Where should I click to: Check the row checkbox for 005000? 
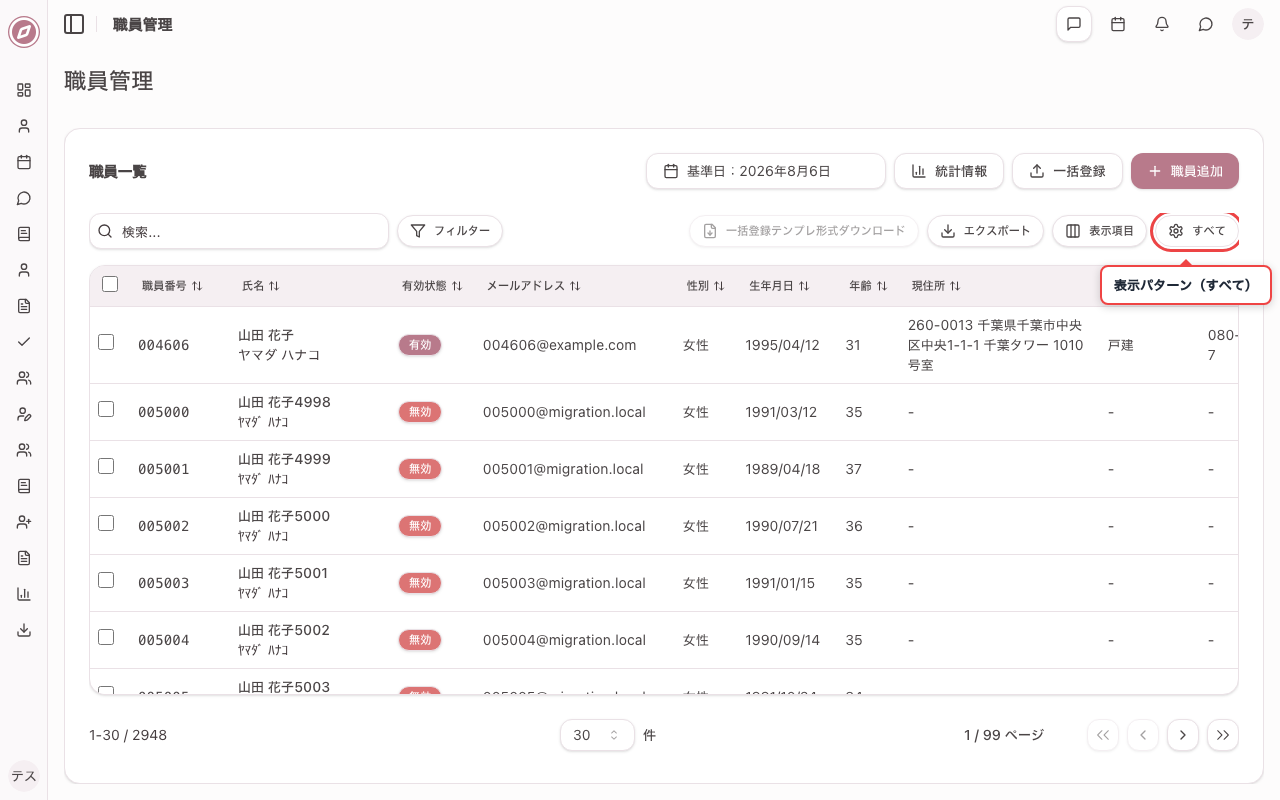106,409
